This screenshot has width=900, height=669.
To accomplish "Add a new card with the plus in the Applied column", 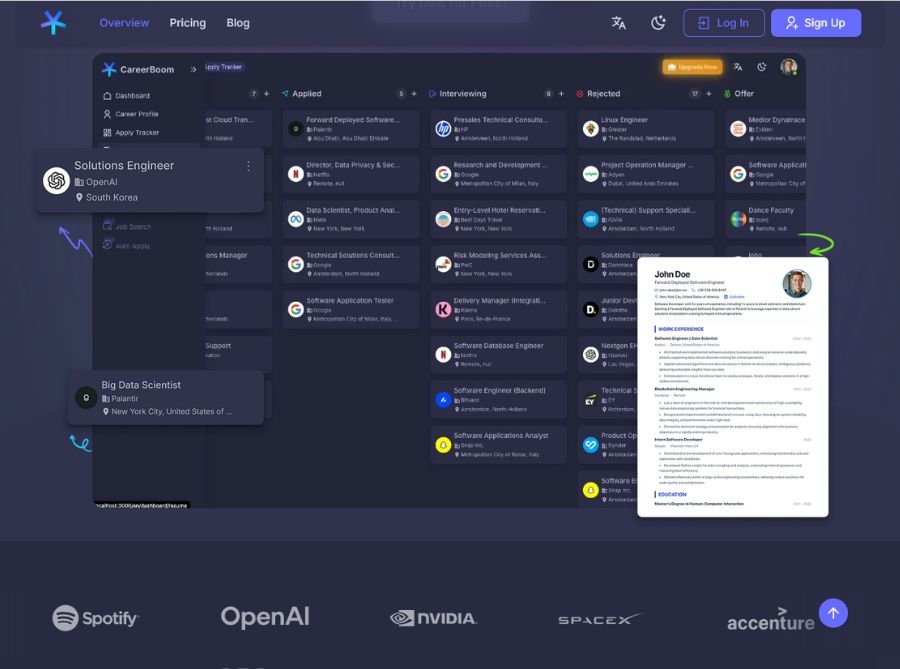I will pos(415,92).
